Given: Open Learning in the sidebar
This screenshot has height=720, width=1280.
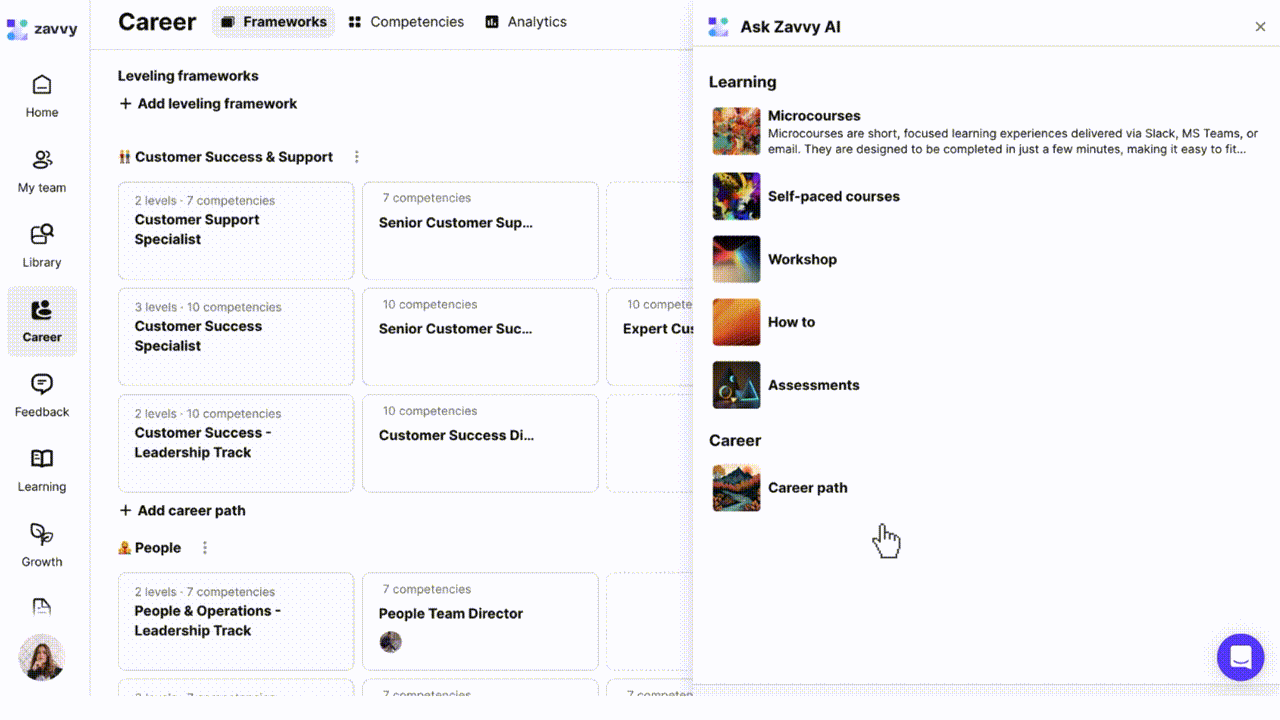Looking at the screenshot, I should 42,471.
